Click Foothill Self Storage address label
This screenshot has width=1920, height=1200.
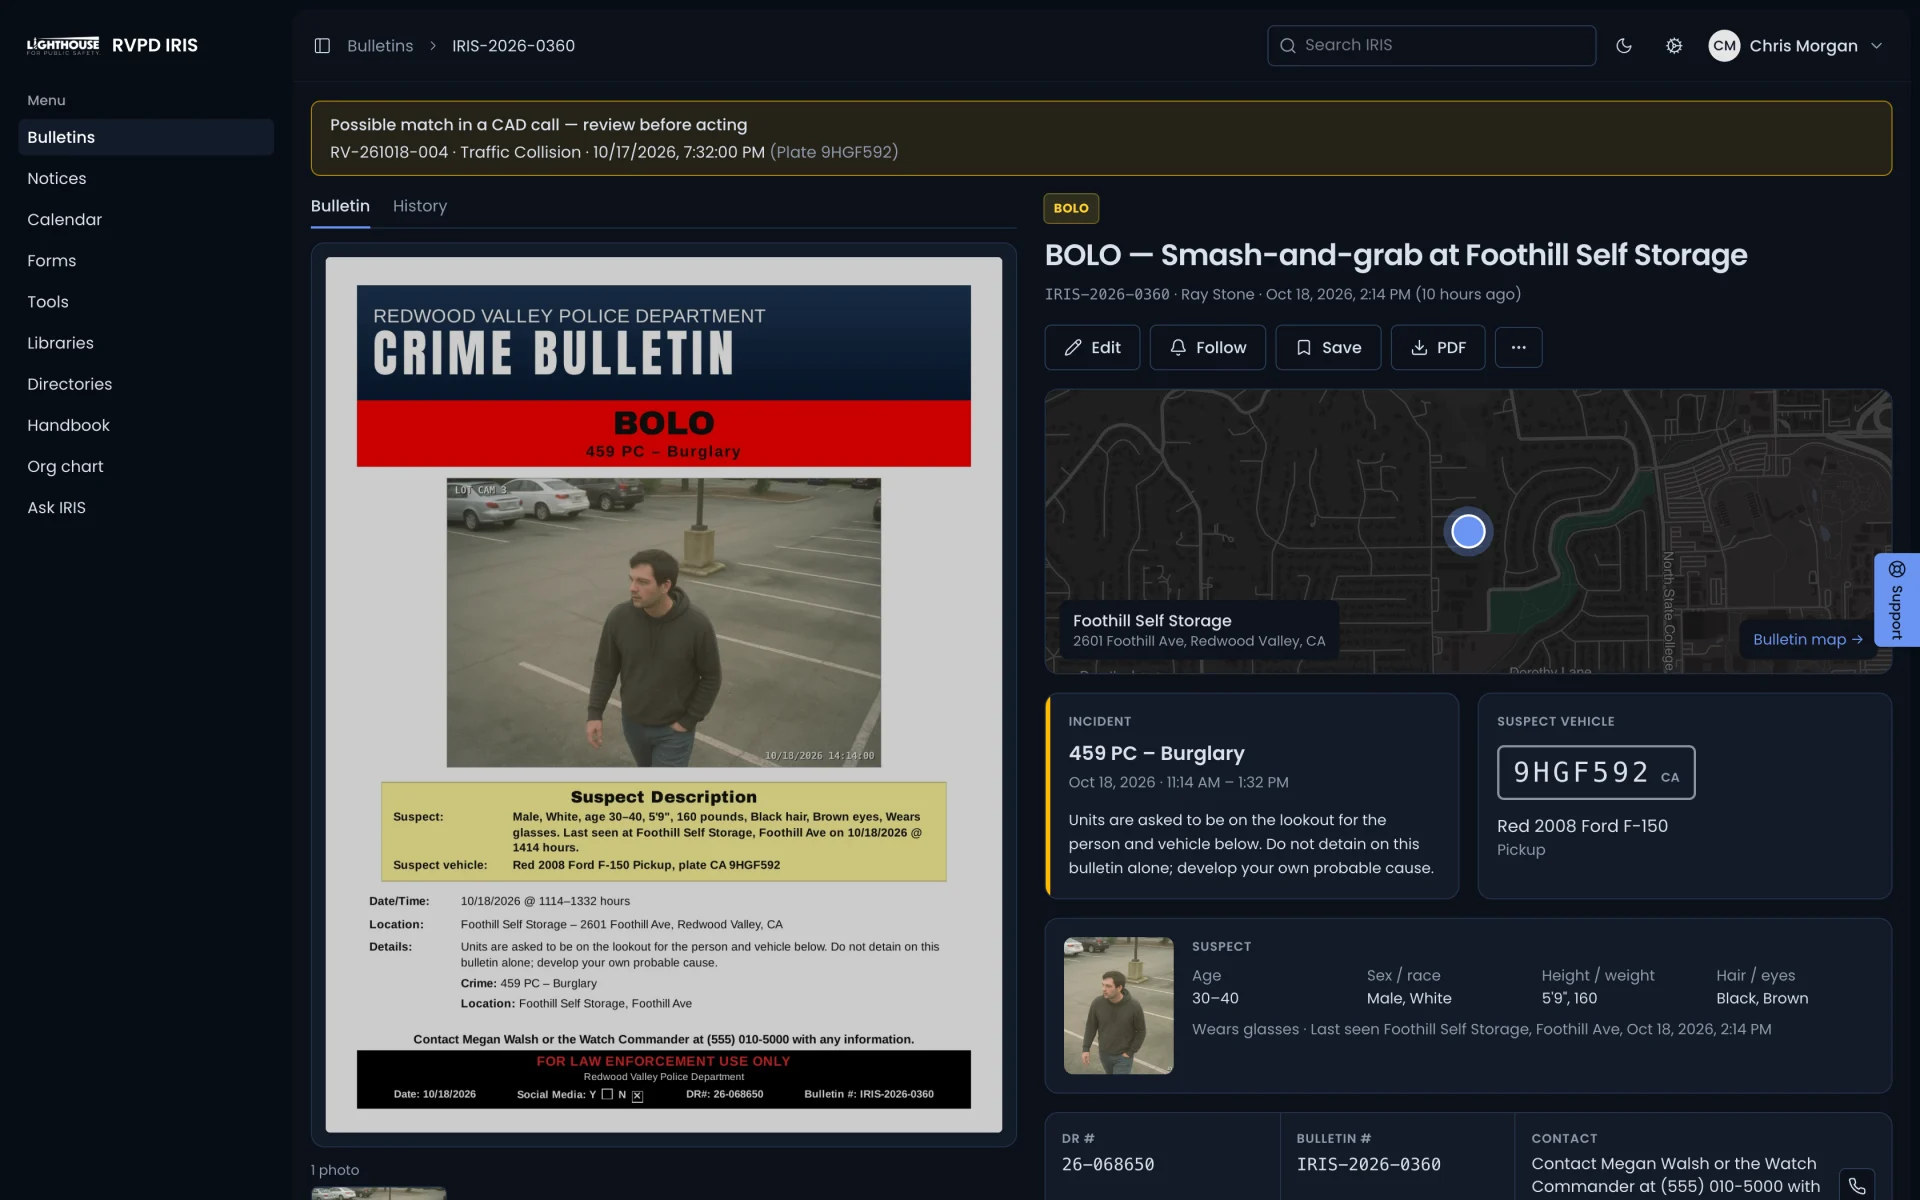click(x=1199, y=630)
